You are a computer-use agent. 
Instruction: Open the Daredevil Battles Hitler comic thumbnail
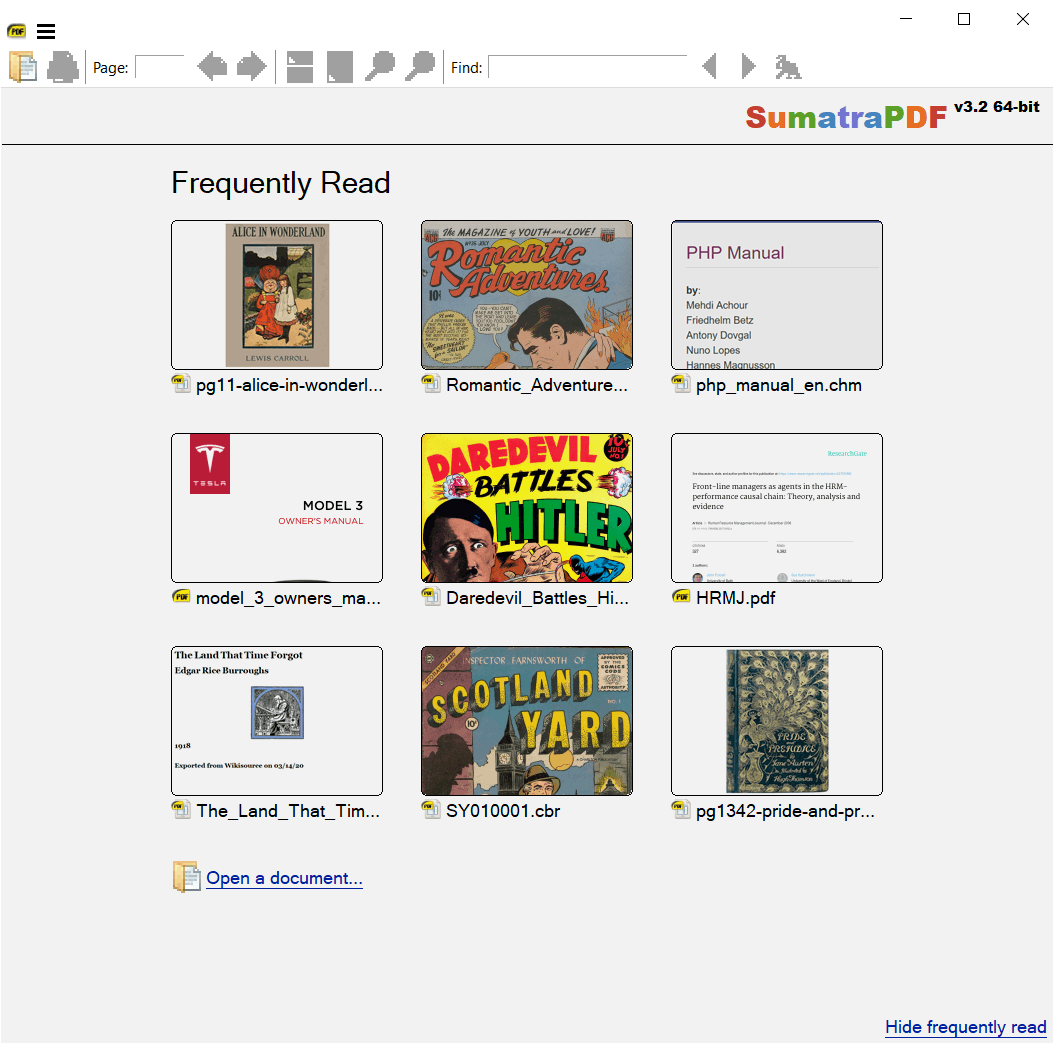(x=527, y=508)
